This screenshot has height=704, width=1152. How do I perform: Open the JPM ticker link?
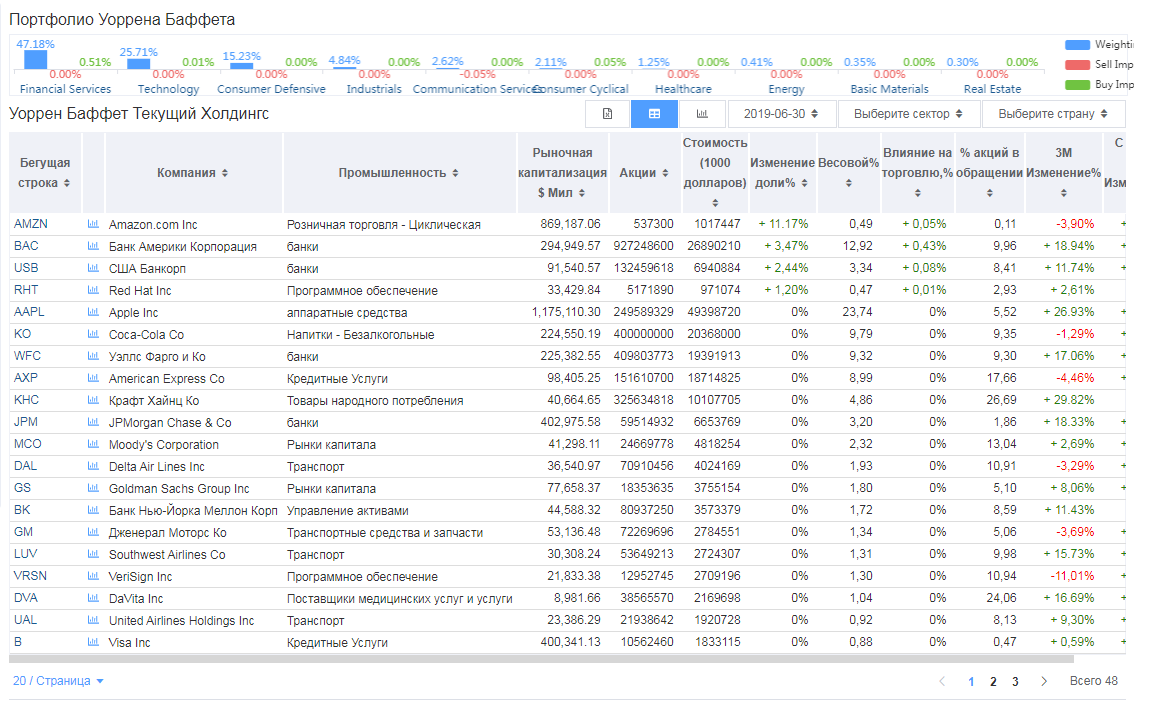(x=26, y=423)
